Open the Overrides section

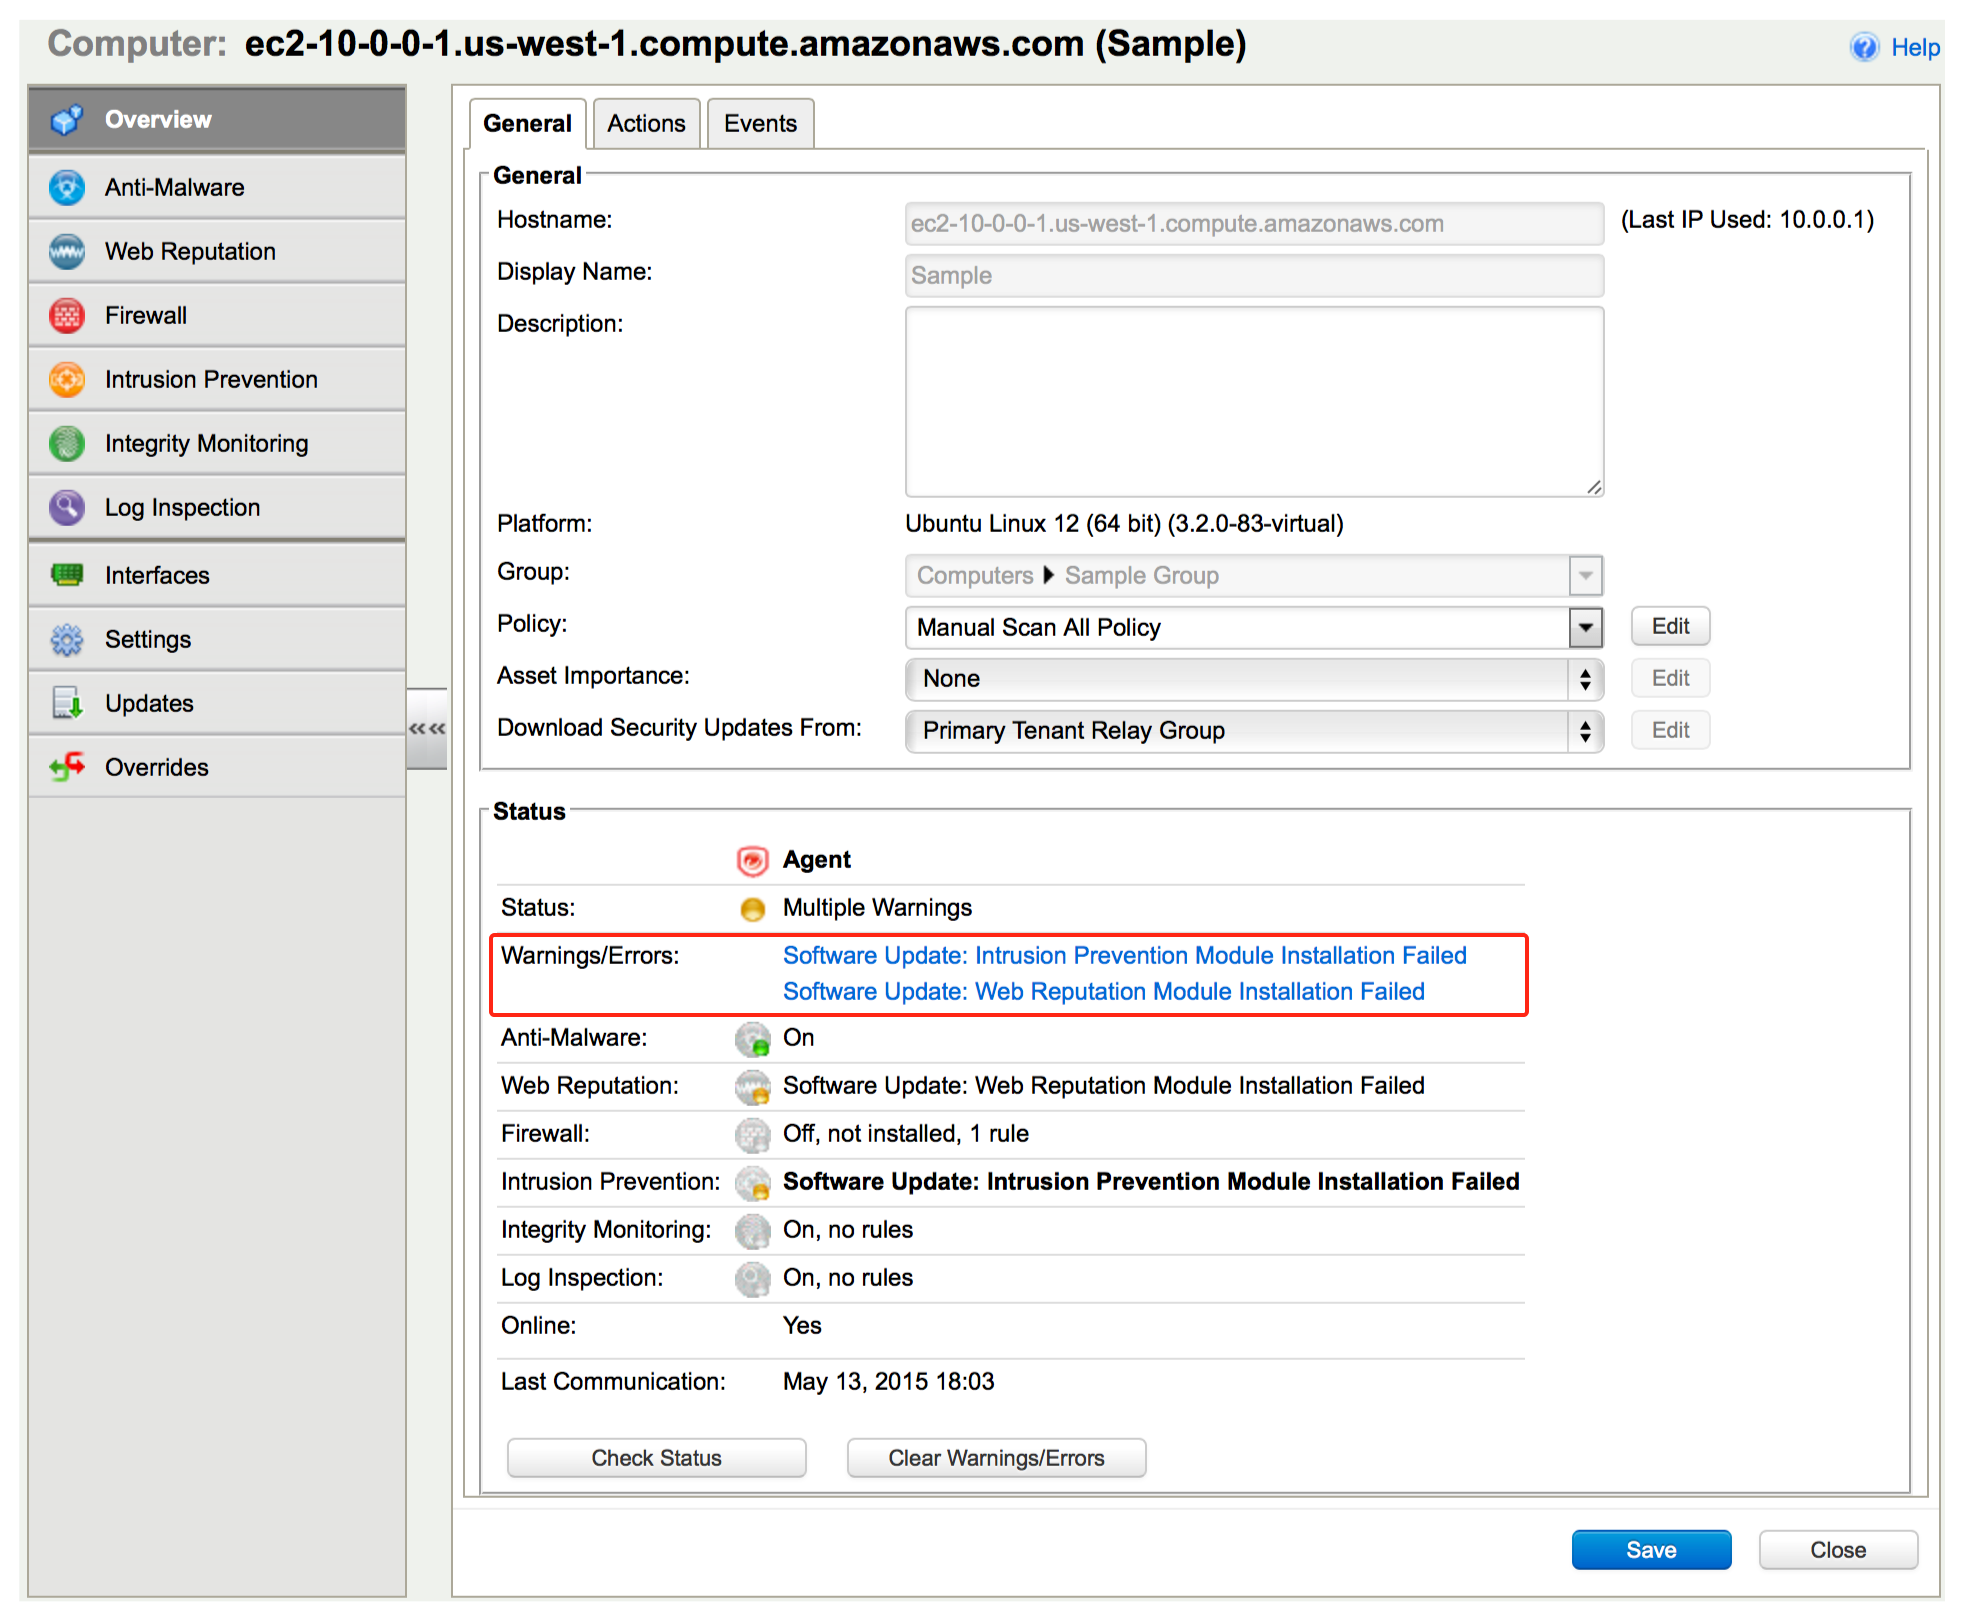click(x=217, y=767)
